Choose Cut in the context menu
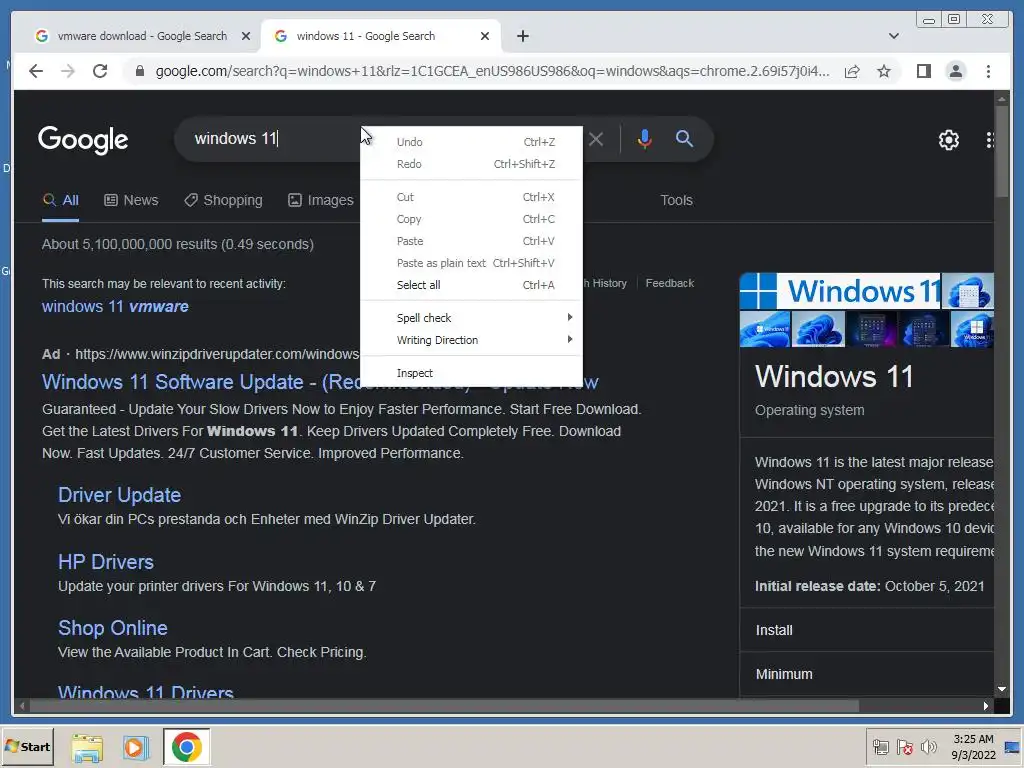Image resolution: width=1024 pixels, height=768 pixels. (x=472, y=197)
